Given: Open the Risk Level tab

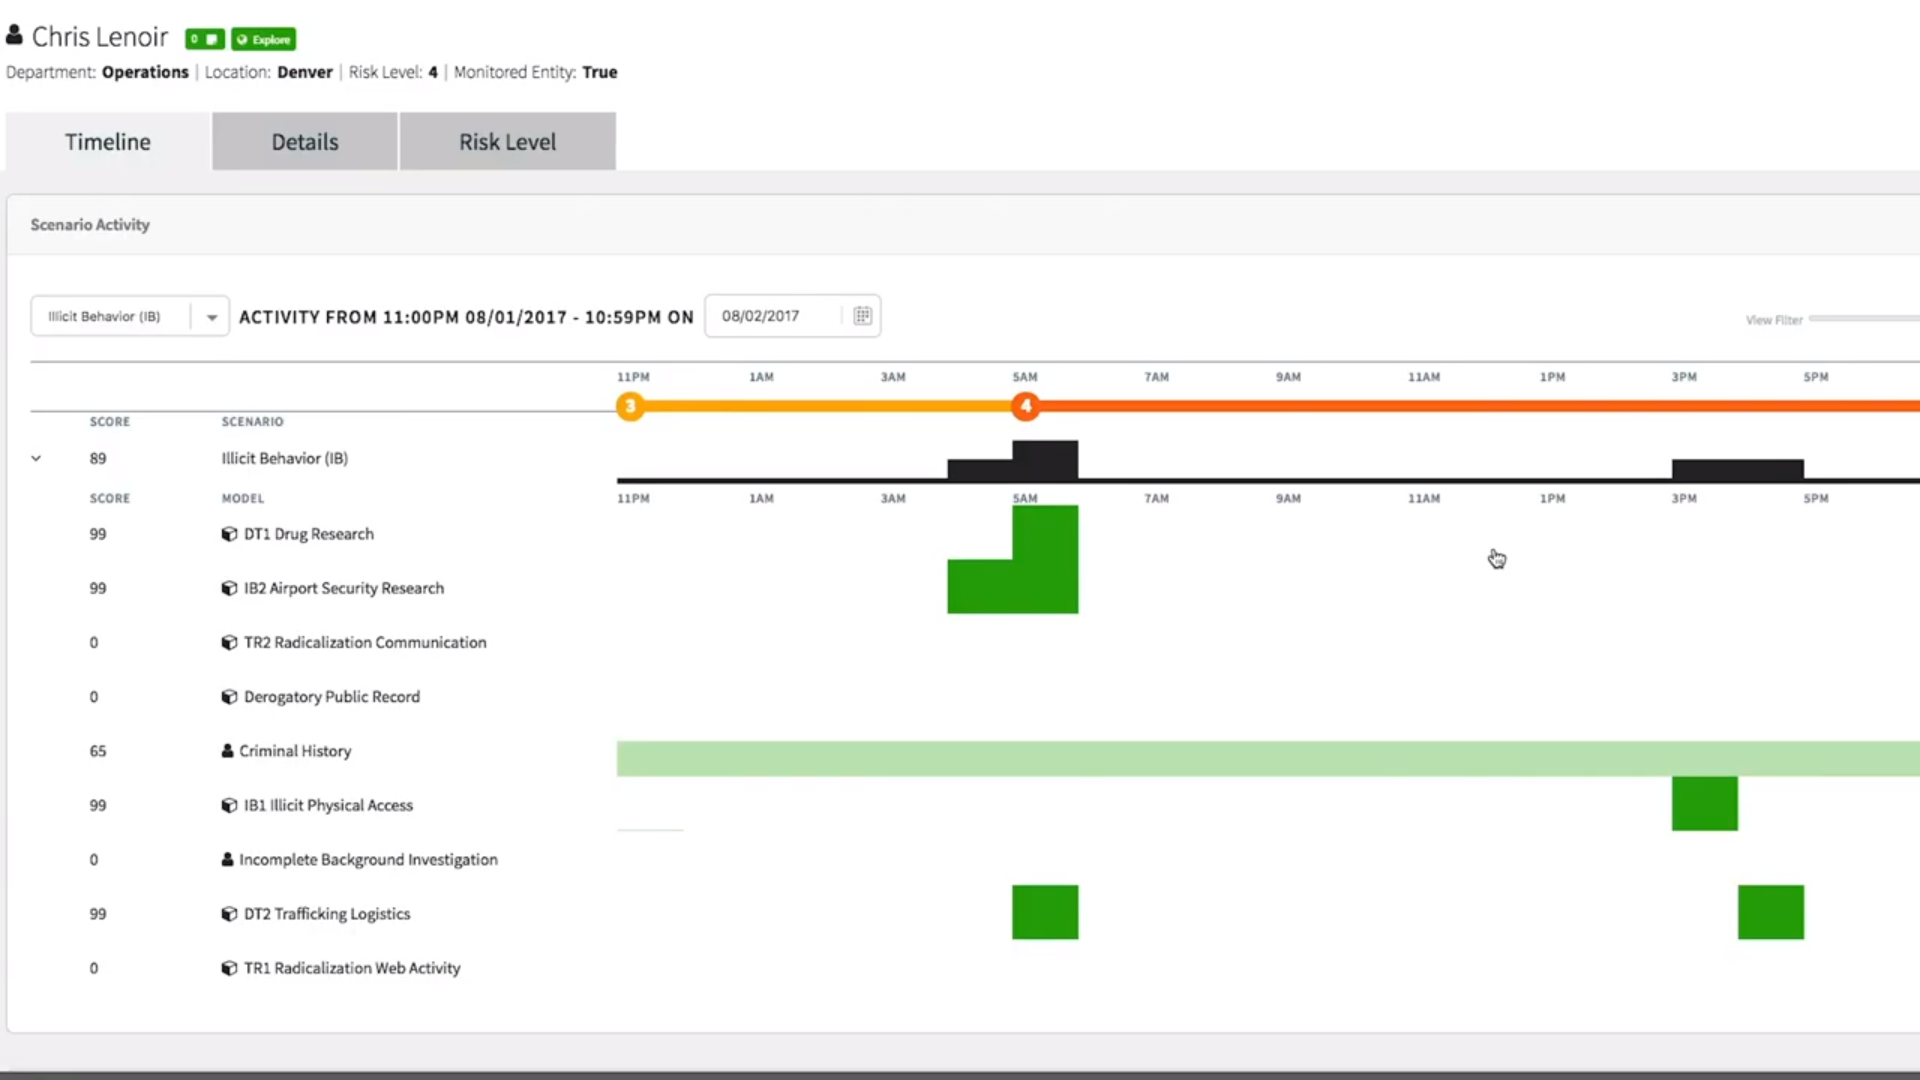Looking at the screenshot, I should tap(507, 141).
